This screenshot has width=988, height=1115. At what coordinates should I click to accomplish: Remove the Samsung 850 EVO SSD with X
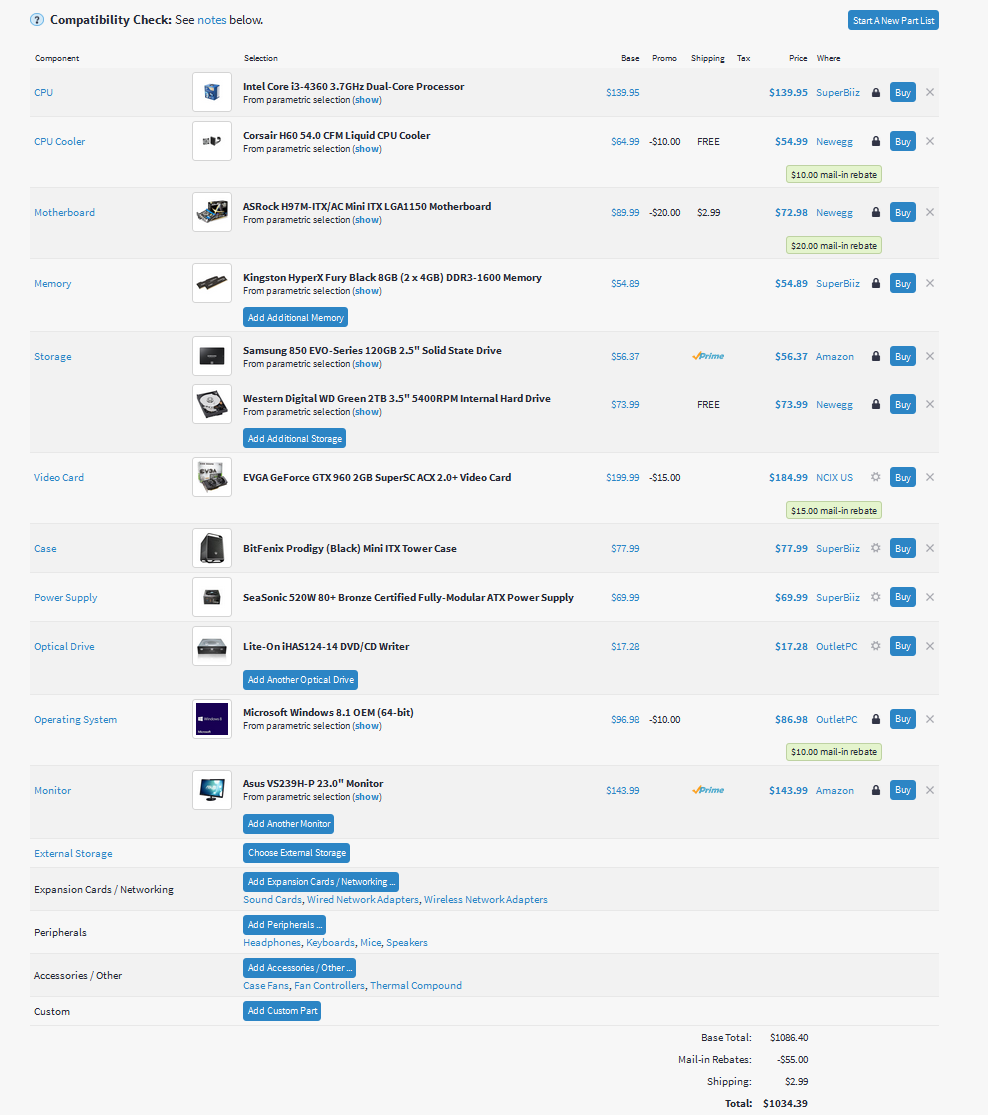[x=930, y=356]
